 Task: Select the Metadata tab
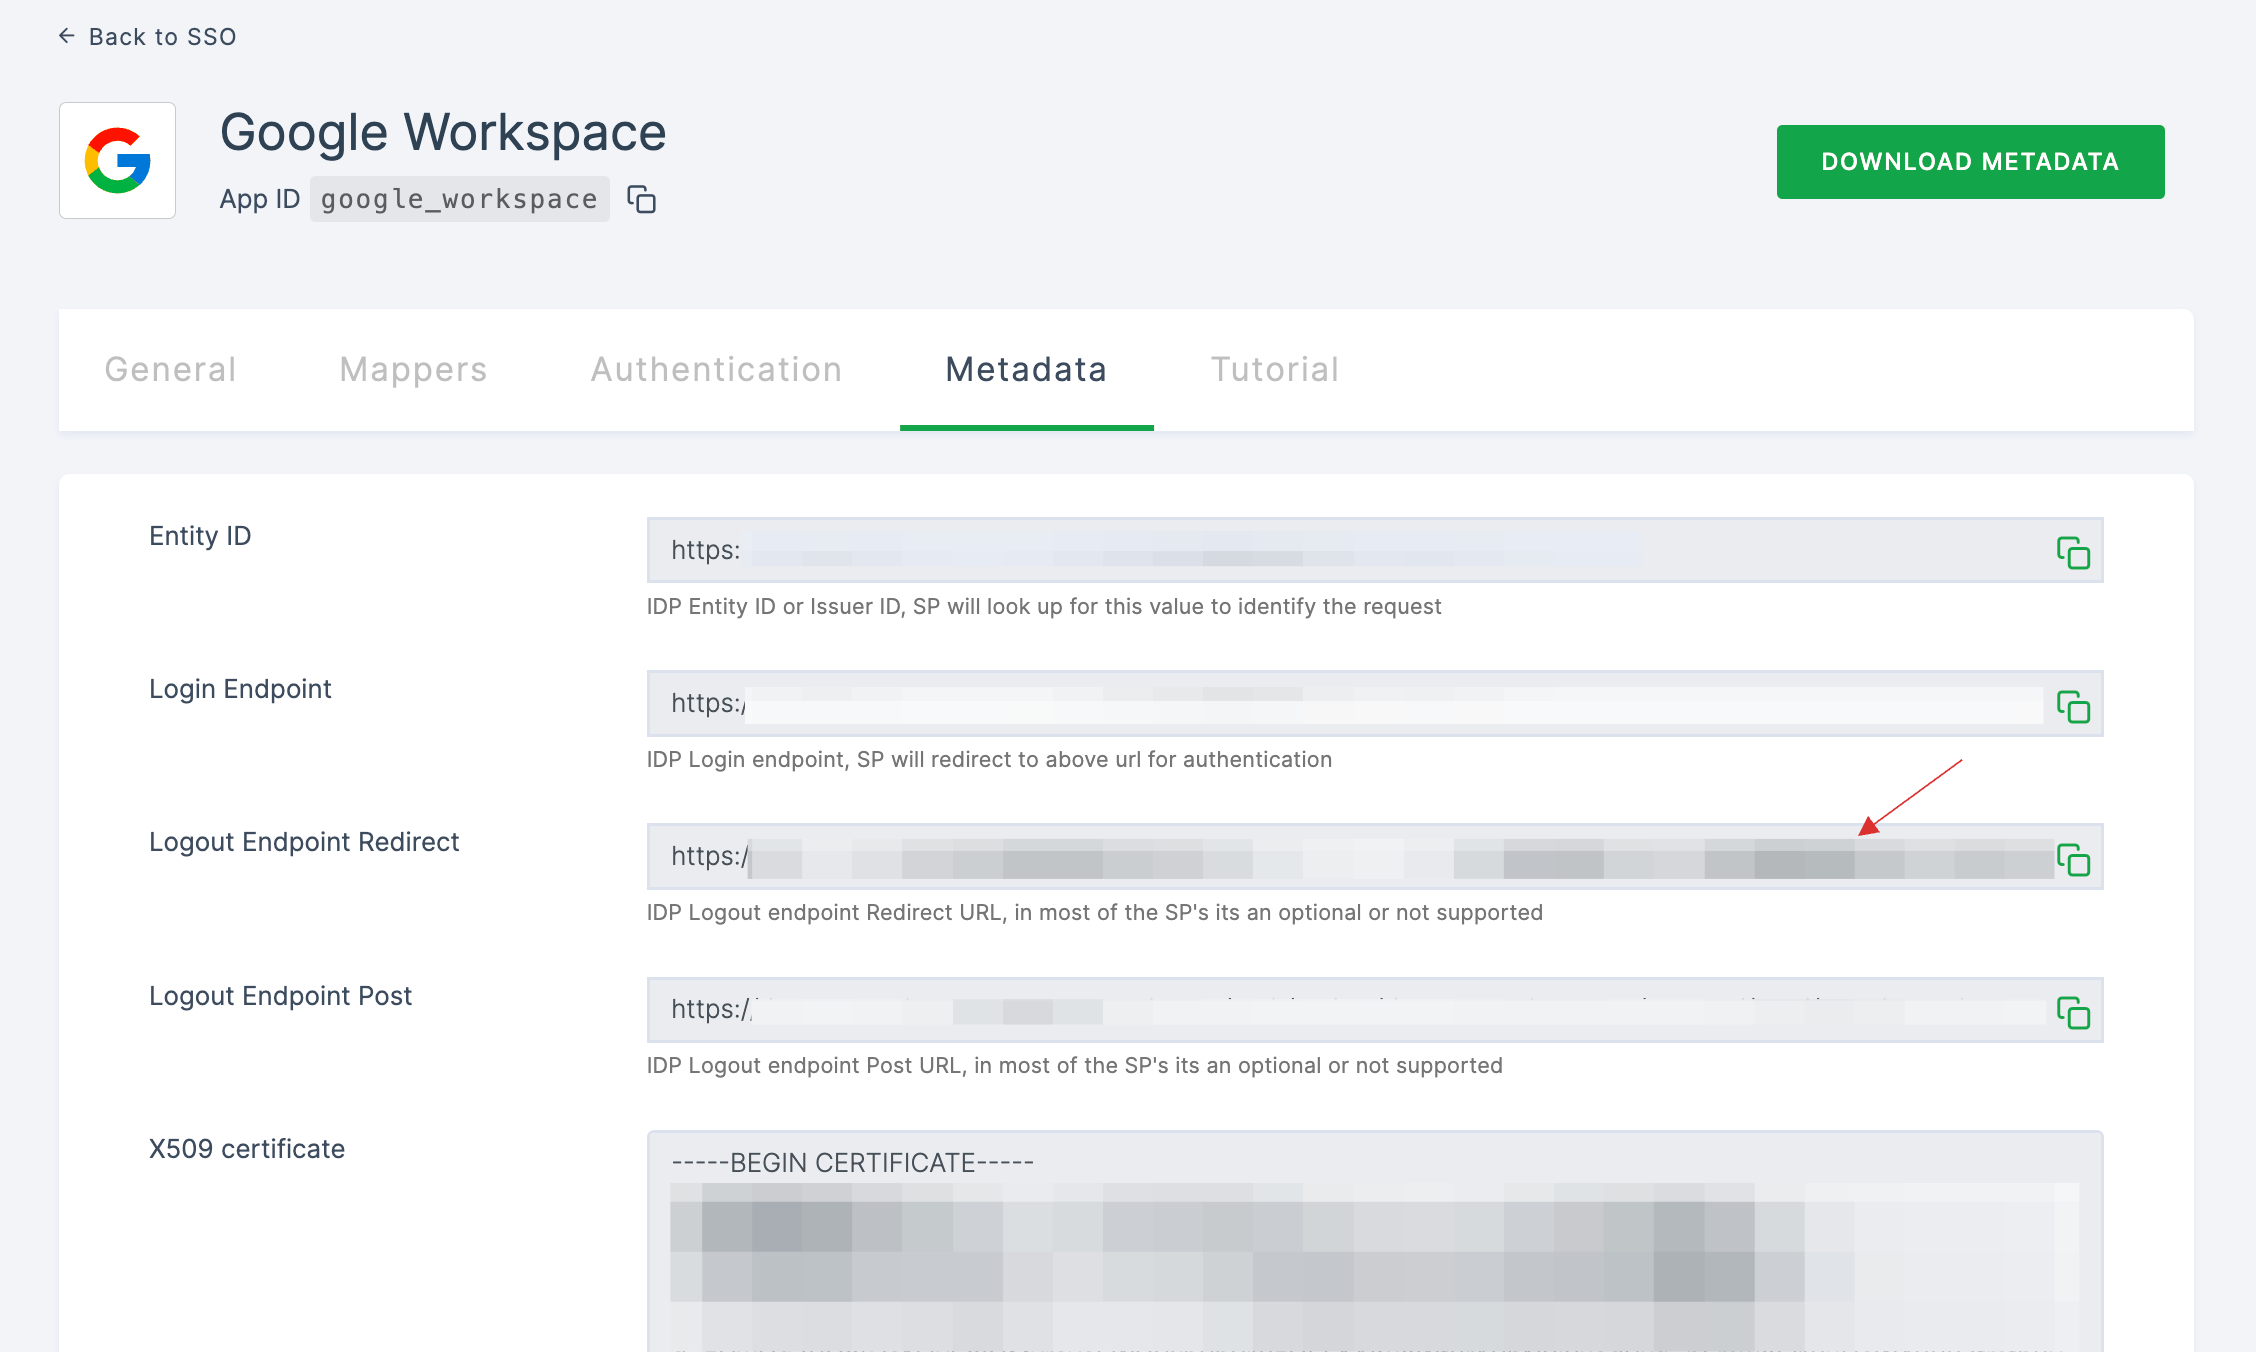pyautogui.click(x=1027, y=370)
